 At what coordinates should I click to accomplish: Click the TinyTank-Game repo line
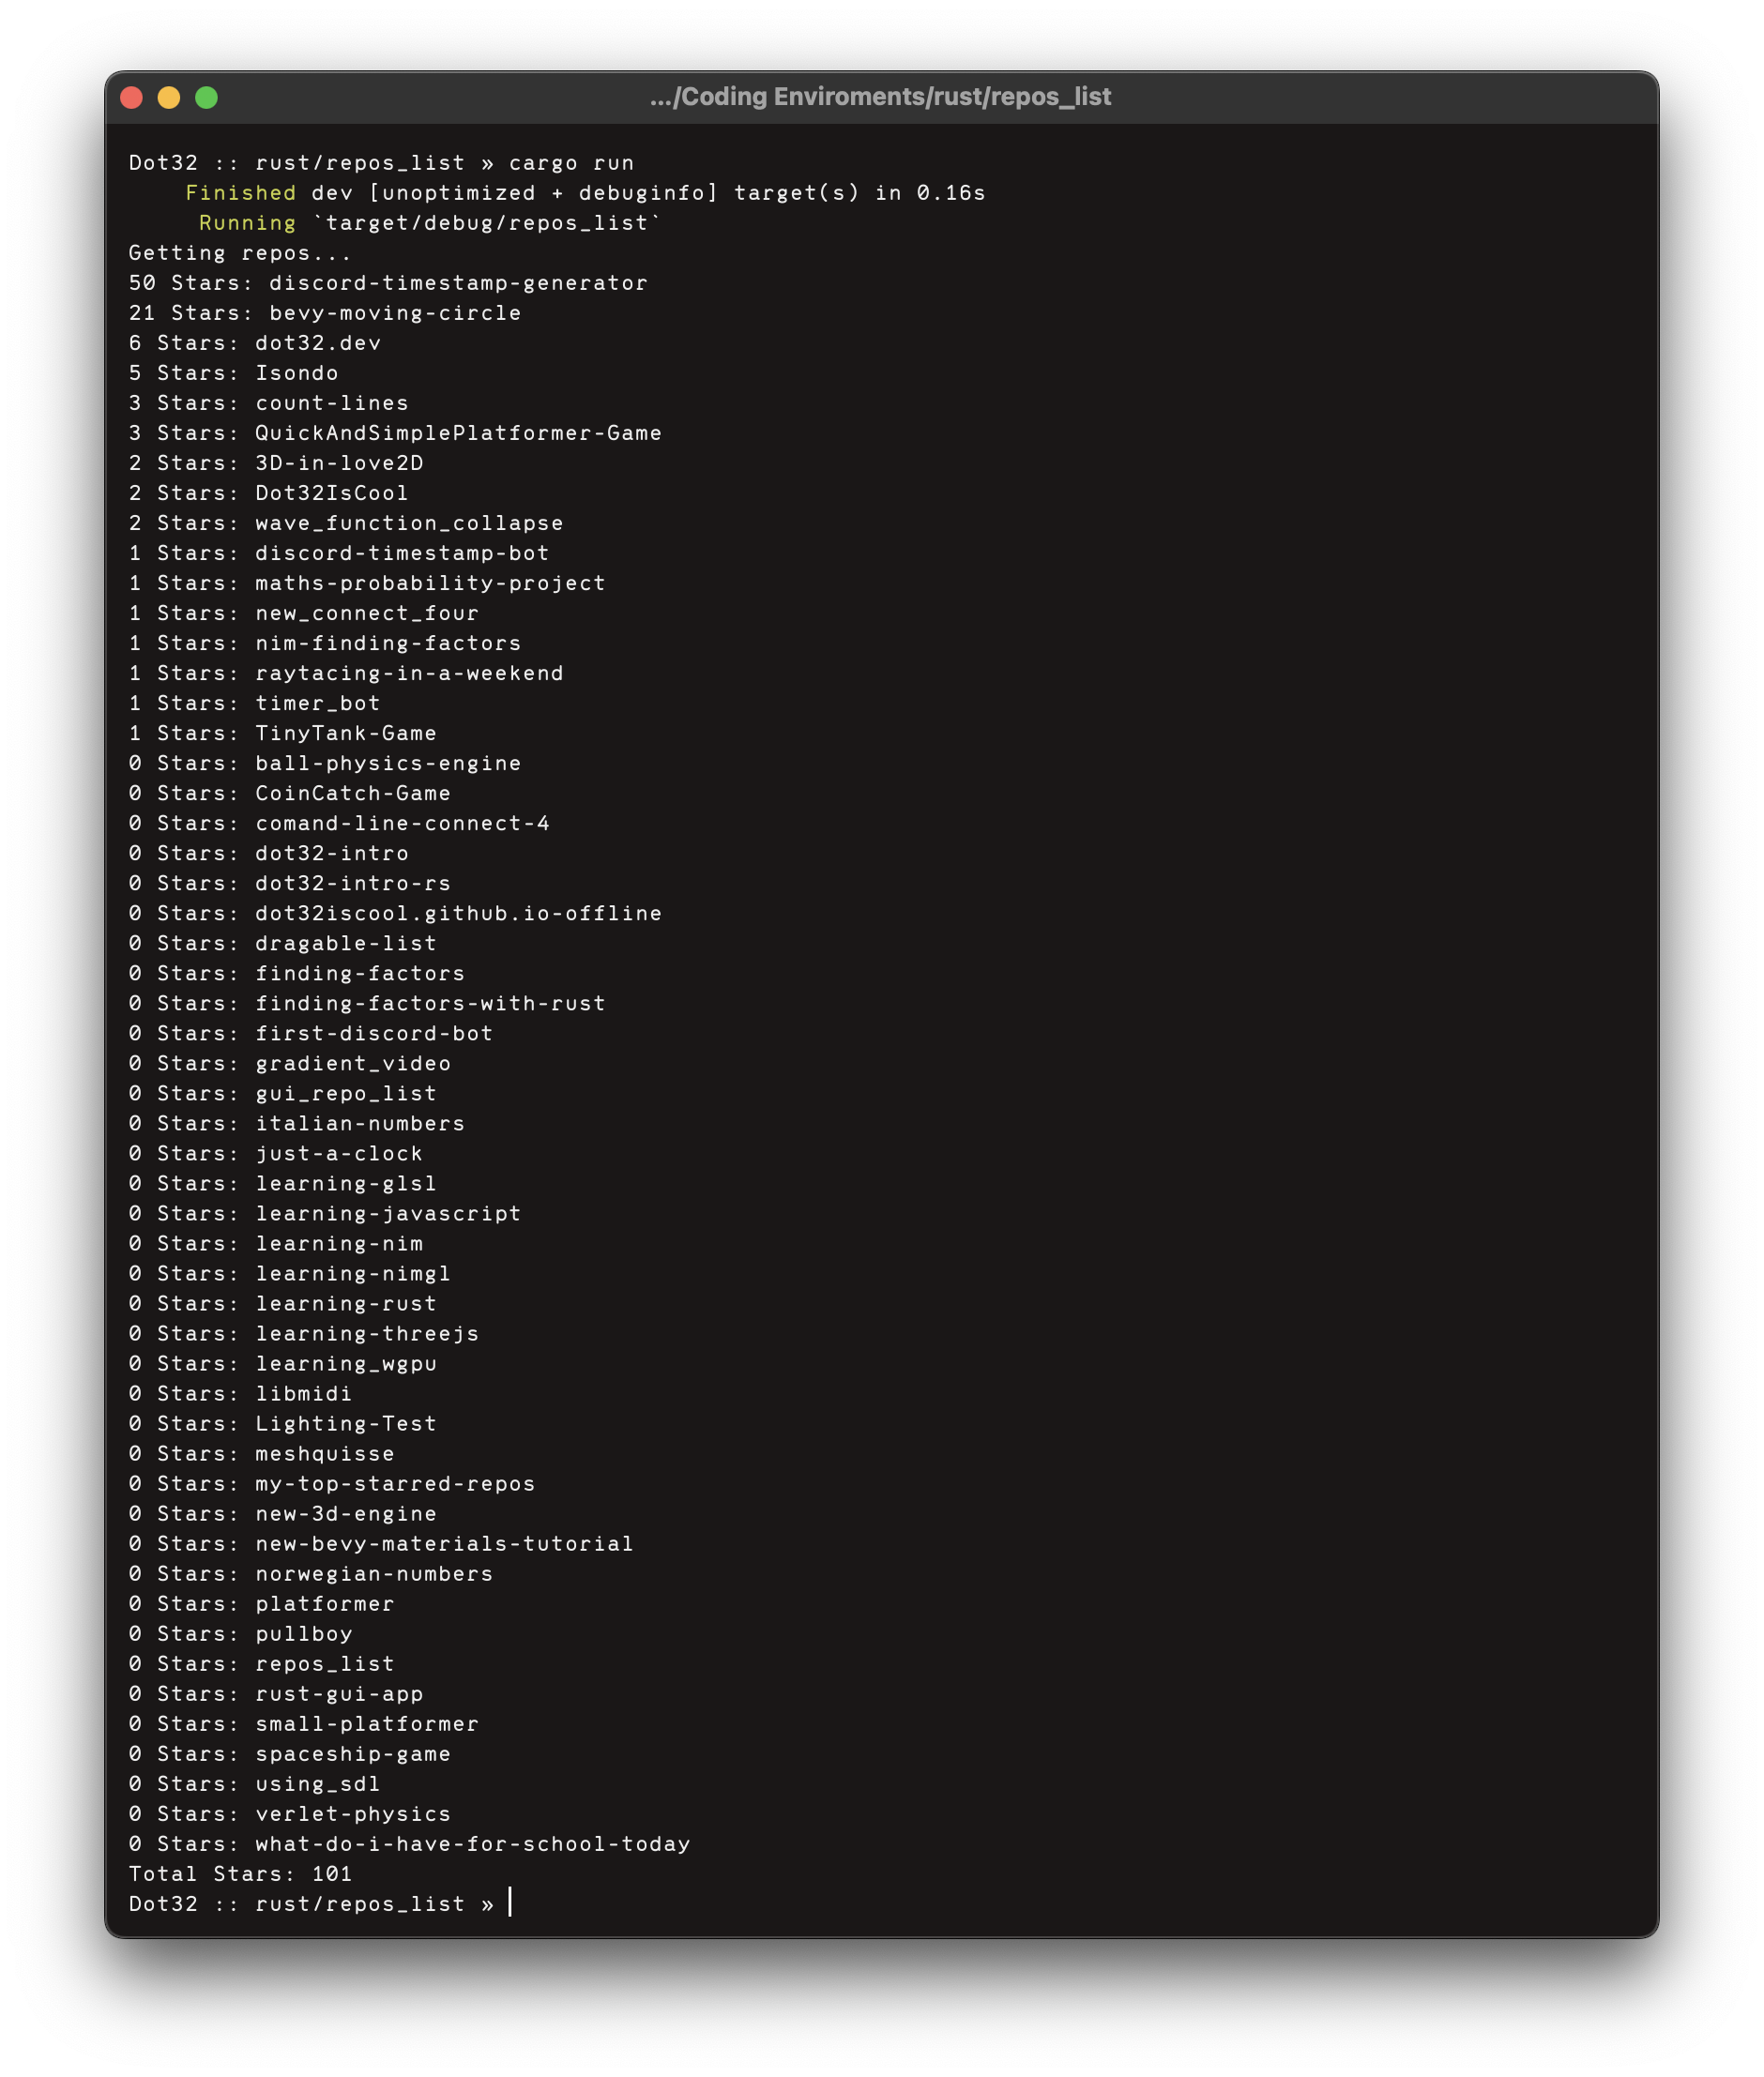pos(283,733)
